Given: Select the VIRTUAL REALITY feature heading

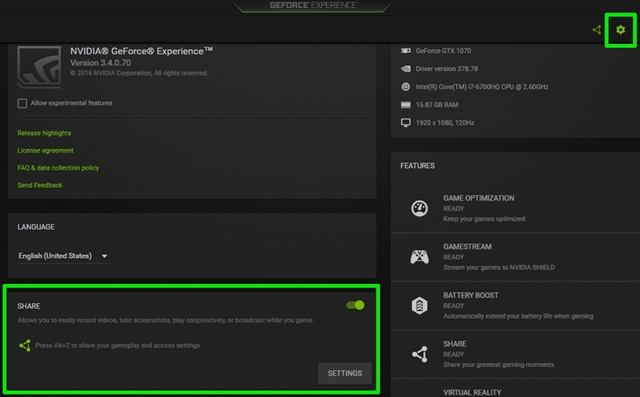Looking at the screenshot, I should coord(472,393).
